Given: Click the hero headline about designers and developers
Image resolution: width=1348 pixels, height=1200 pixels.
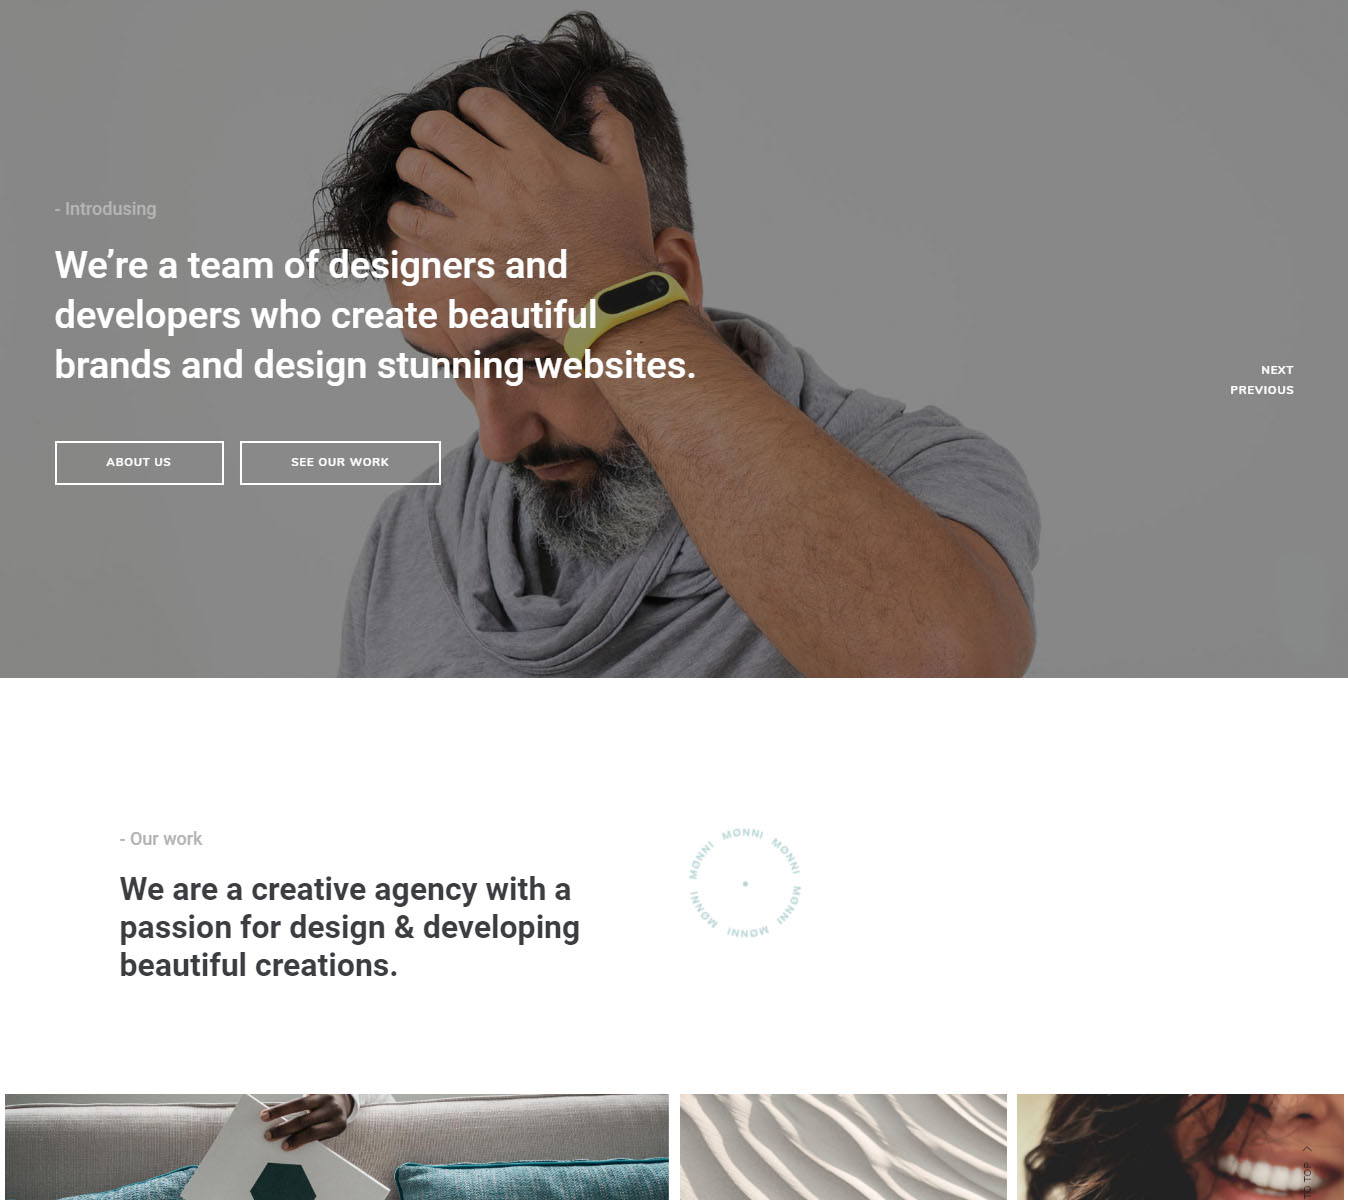Looking at the screenshot, I should [375, 315].
